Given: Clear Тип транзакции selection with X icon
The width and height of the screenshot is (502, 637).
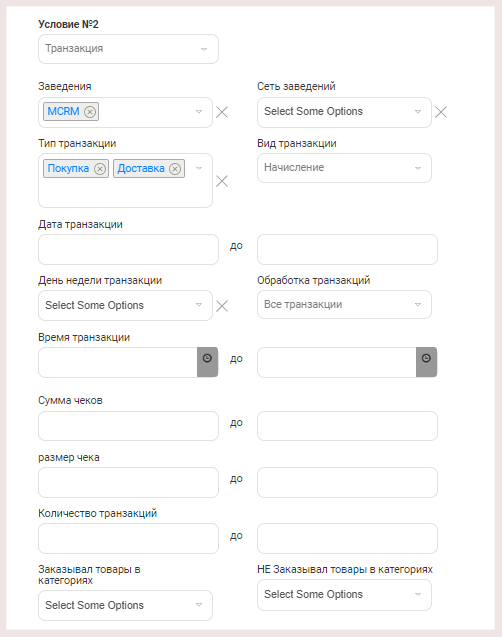Looking at the screenshot, I should pos(222,181).
